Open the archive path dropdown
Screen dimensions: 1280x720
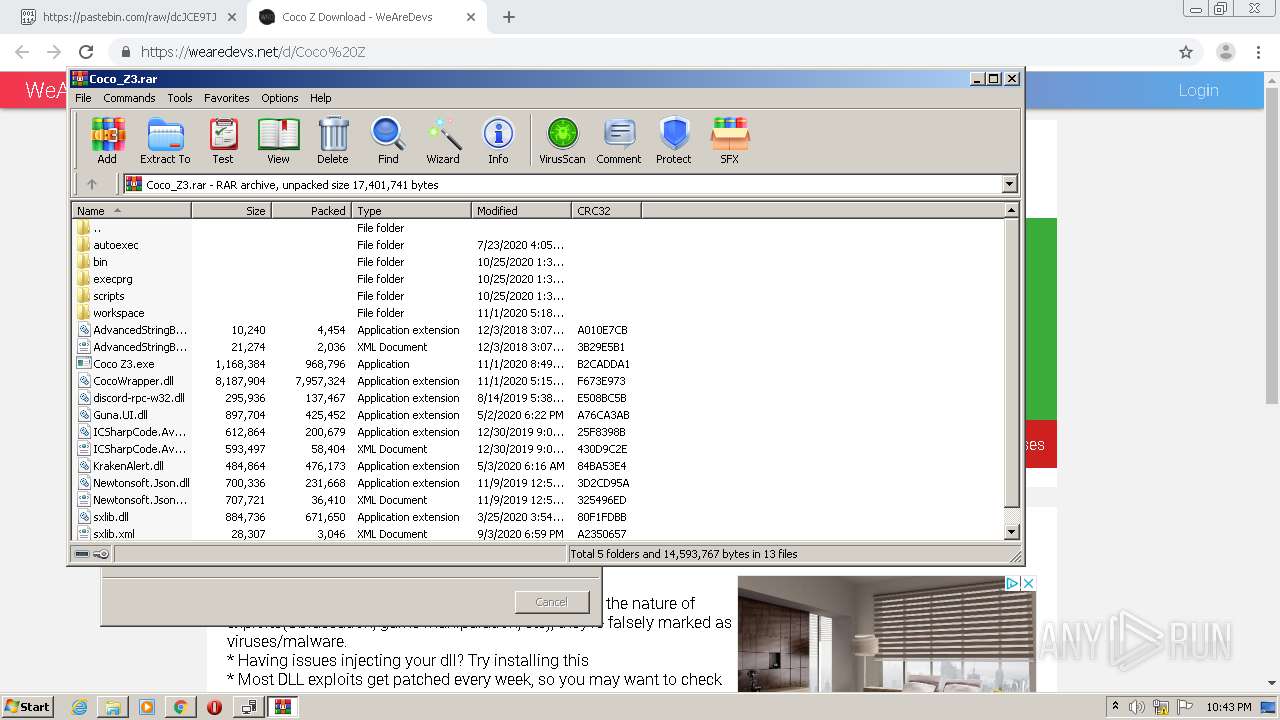[1009, 184]
